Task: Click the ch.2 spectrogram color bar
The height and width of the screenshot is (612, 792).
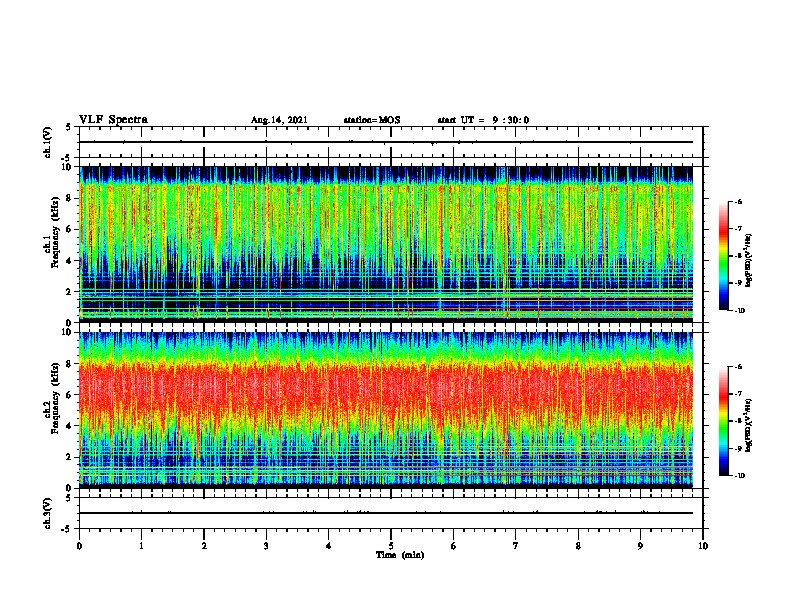Action: pos(723,421)
